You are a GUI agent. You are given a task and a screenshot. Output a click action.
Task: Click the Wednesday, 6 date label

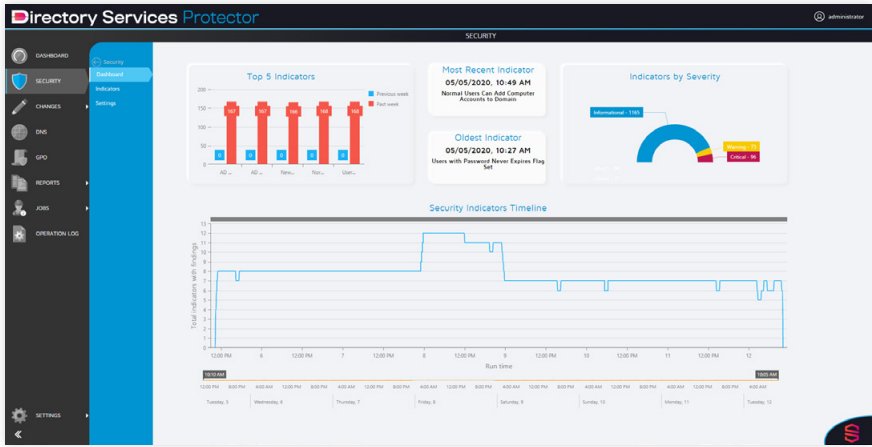[x=269, y=401]
